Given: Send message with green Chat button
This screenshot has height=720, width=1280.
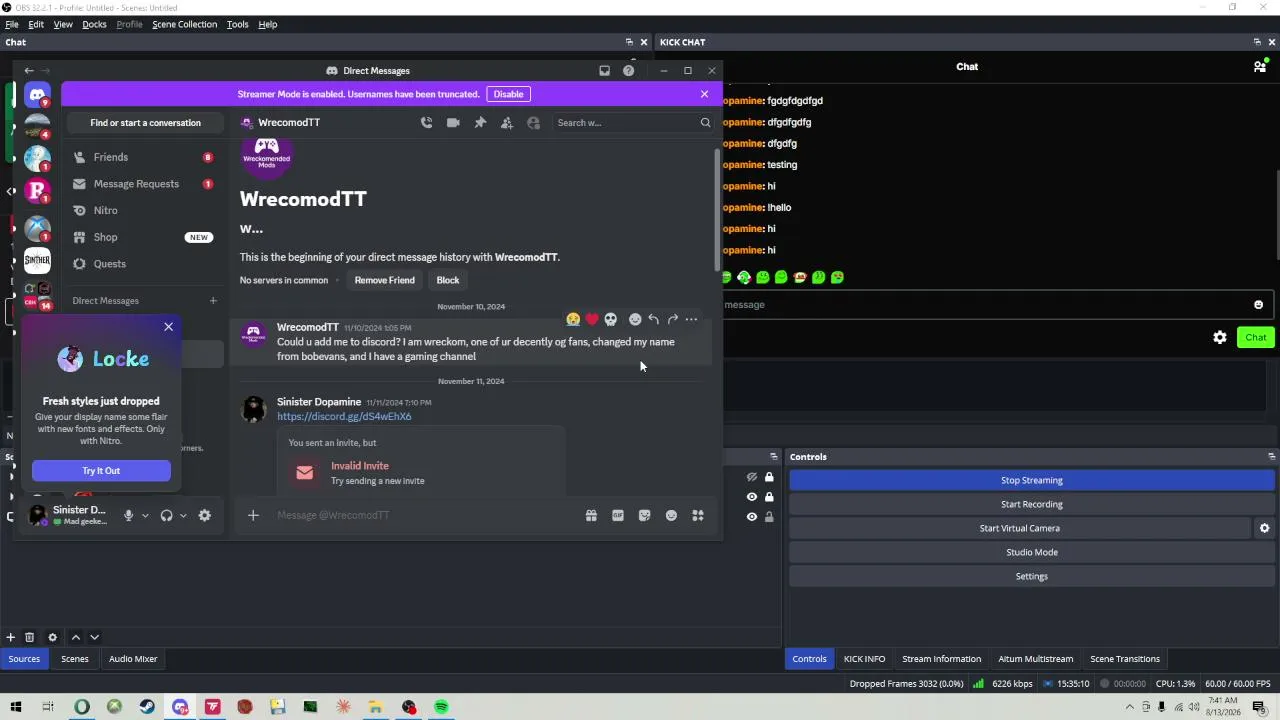Looking at the screenshot, I should [1255, 337].
